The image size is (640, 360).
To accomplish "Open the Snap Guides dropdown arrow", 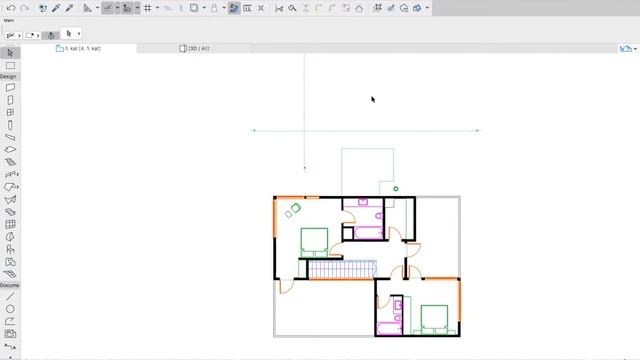I will [x=137, y=8].
